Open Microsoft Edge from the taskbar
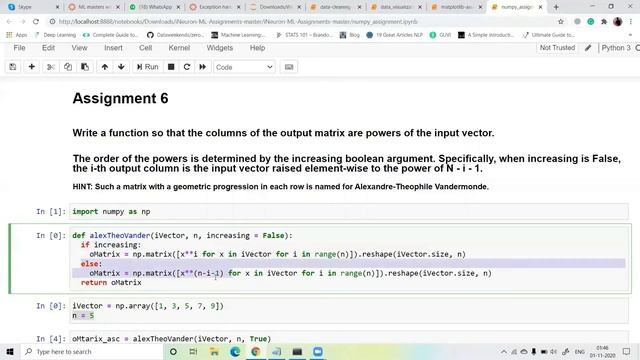 click(235, 351)
